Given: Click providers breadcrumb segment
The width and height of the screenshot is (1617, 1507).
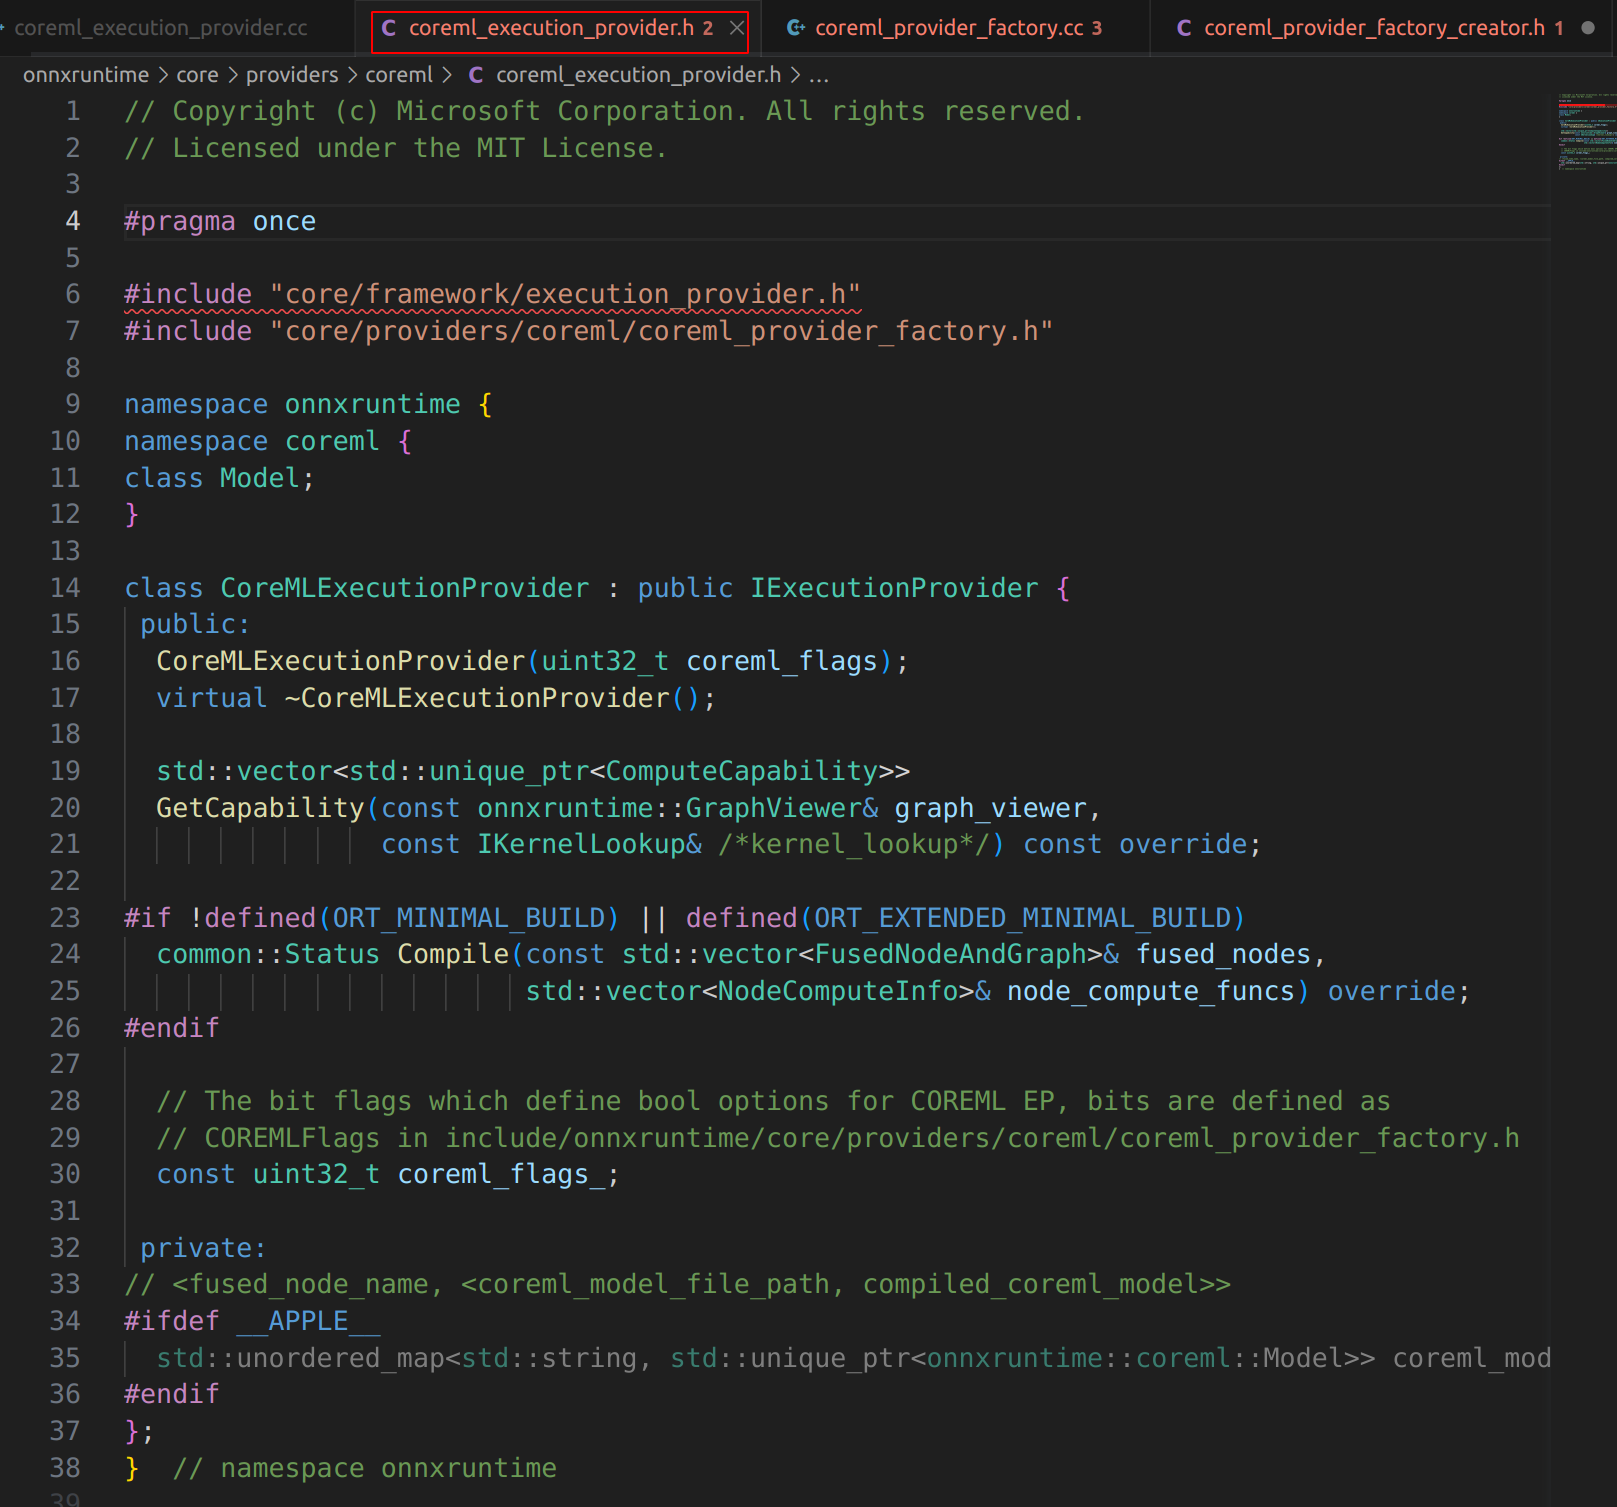Looking at the screenshot, I should tap(292, 75).
